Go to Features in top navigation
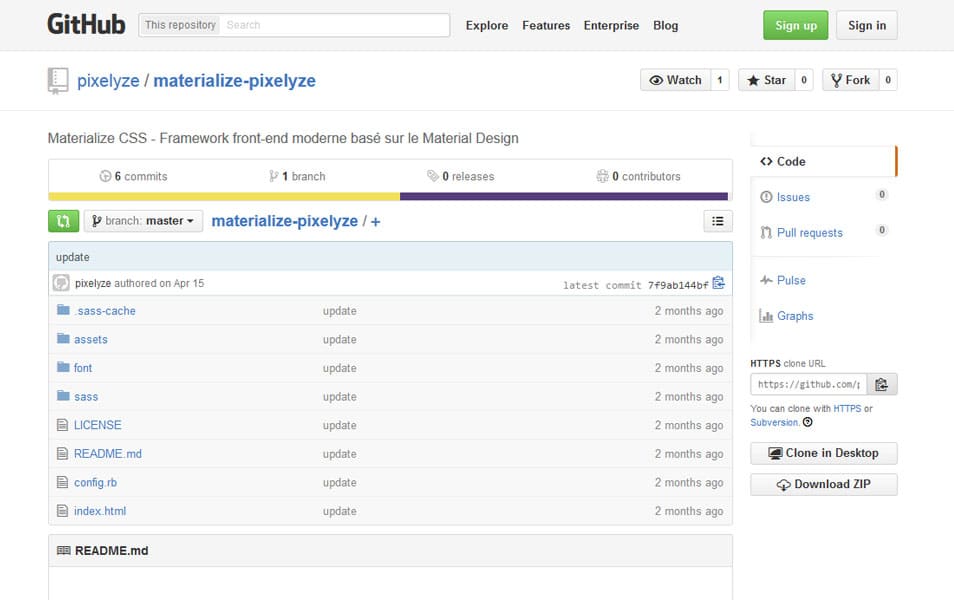 (x=546, y=26)
